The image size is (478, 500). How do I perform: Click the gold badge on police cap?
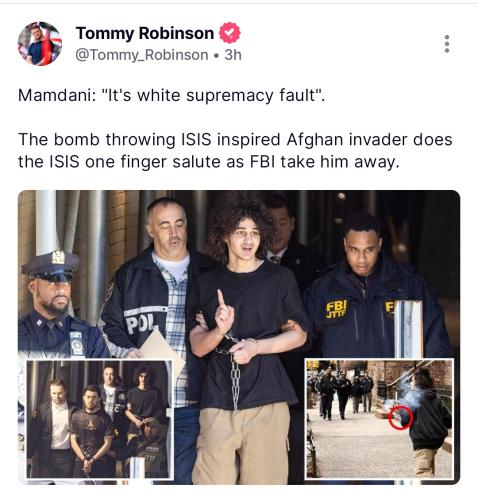(x=58, y=257)
